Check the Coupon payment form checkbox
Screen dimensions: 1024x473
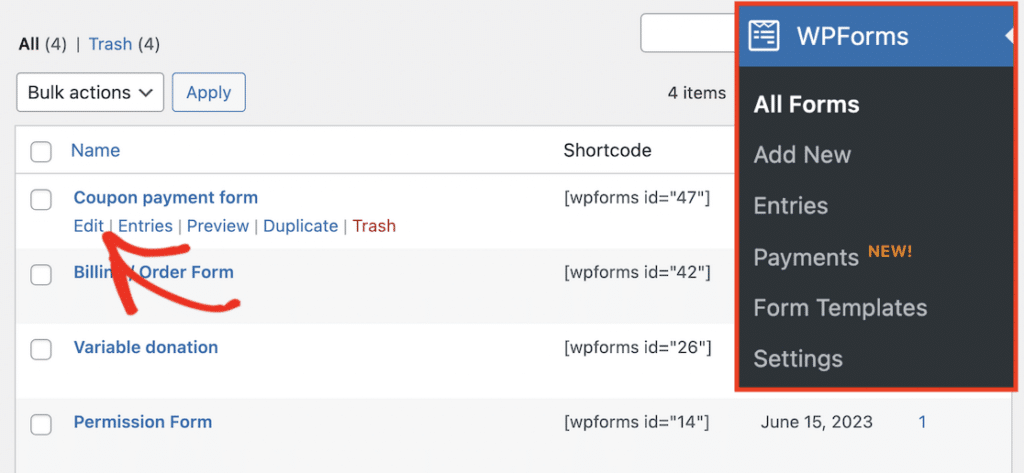pos(41,200)
